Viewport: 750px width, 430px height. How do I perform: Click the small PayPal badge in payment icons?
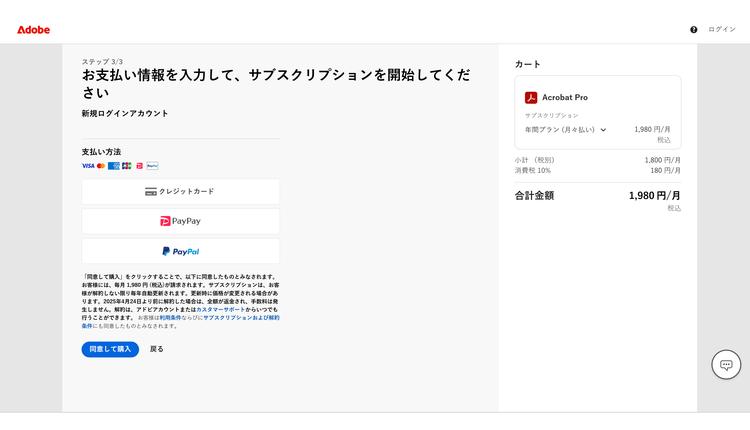pos(153,166)
